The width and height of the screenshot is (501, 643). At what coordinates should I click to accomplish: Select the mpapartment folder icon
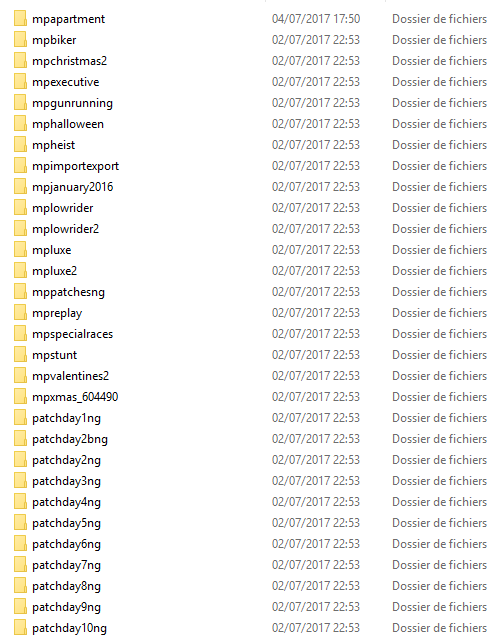20,19
